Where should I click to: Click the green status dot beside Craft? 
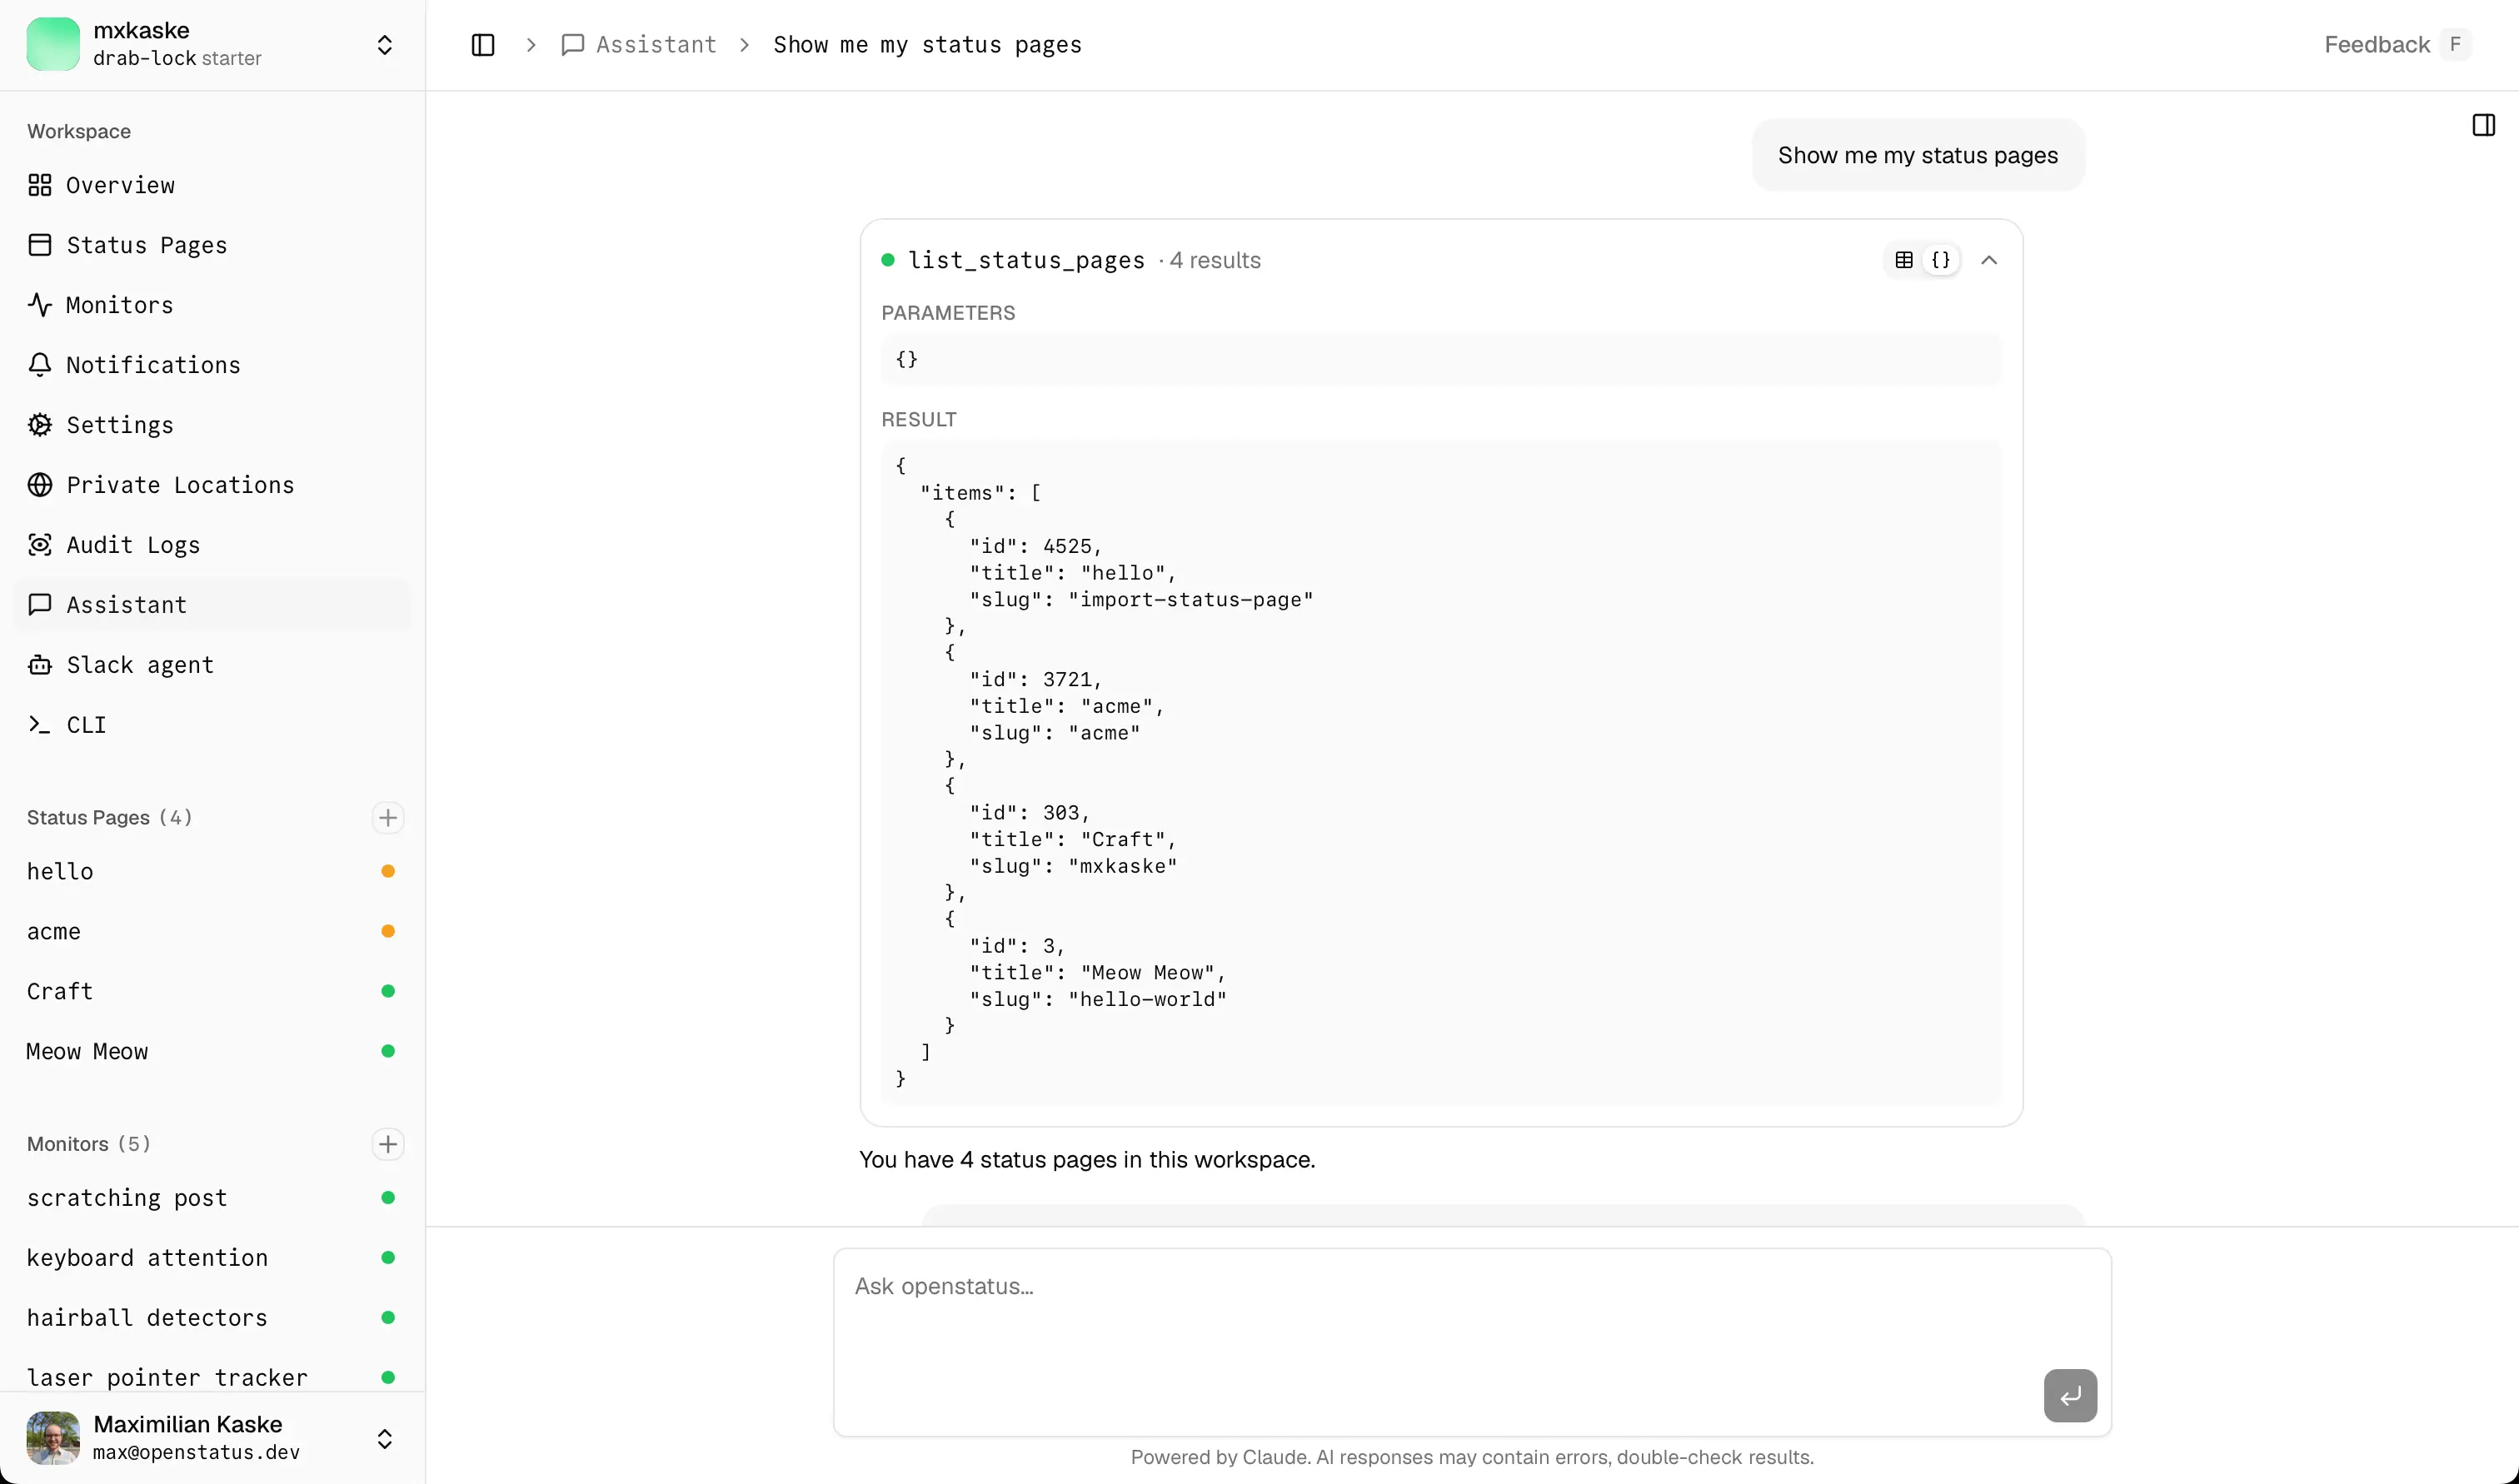(x=388, y=991)
